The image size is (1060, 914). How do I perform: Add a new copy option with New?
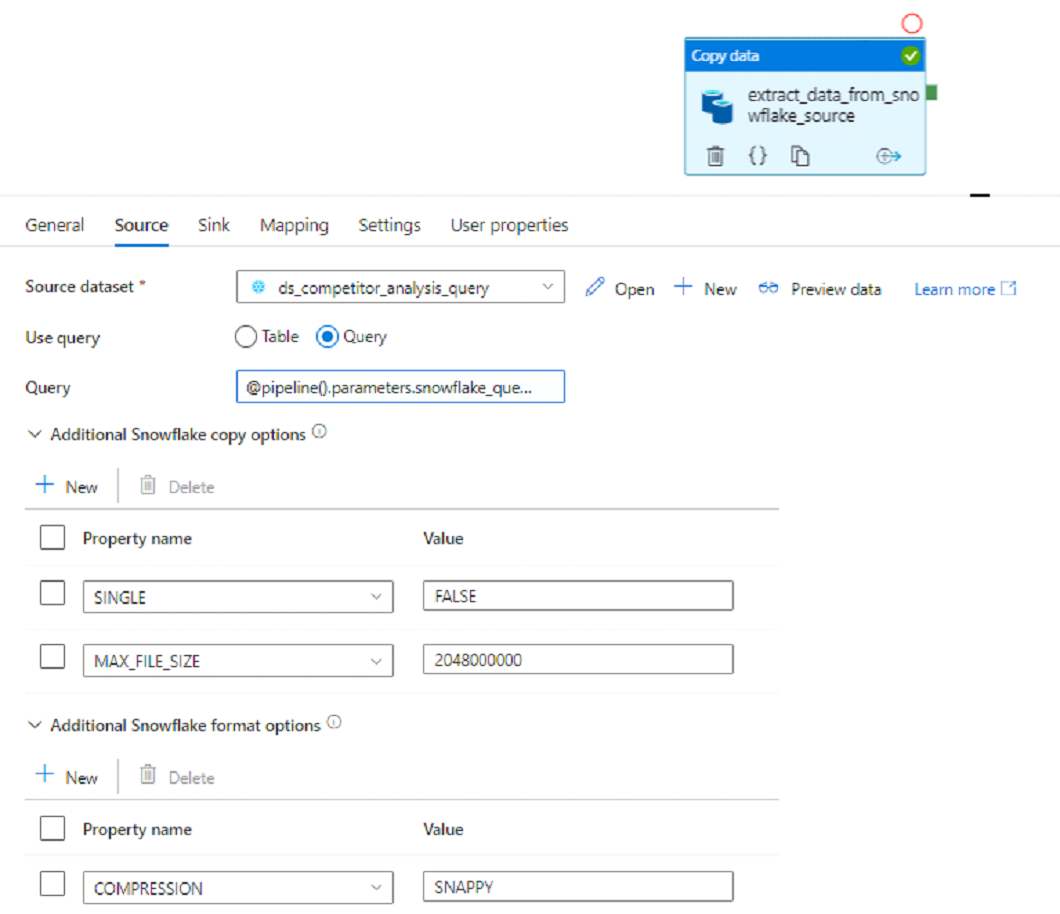(x=67, y=486)
